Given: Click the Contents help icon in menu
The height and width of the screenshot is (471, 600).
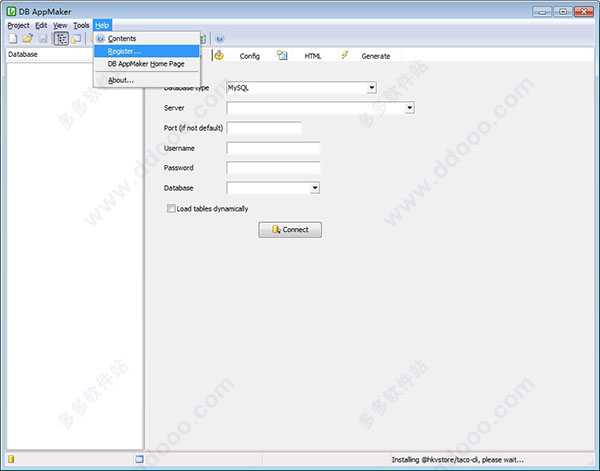Looking at the screenshot, I should [x=100, y=39].
